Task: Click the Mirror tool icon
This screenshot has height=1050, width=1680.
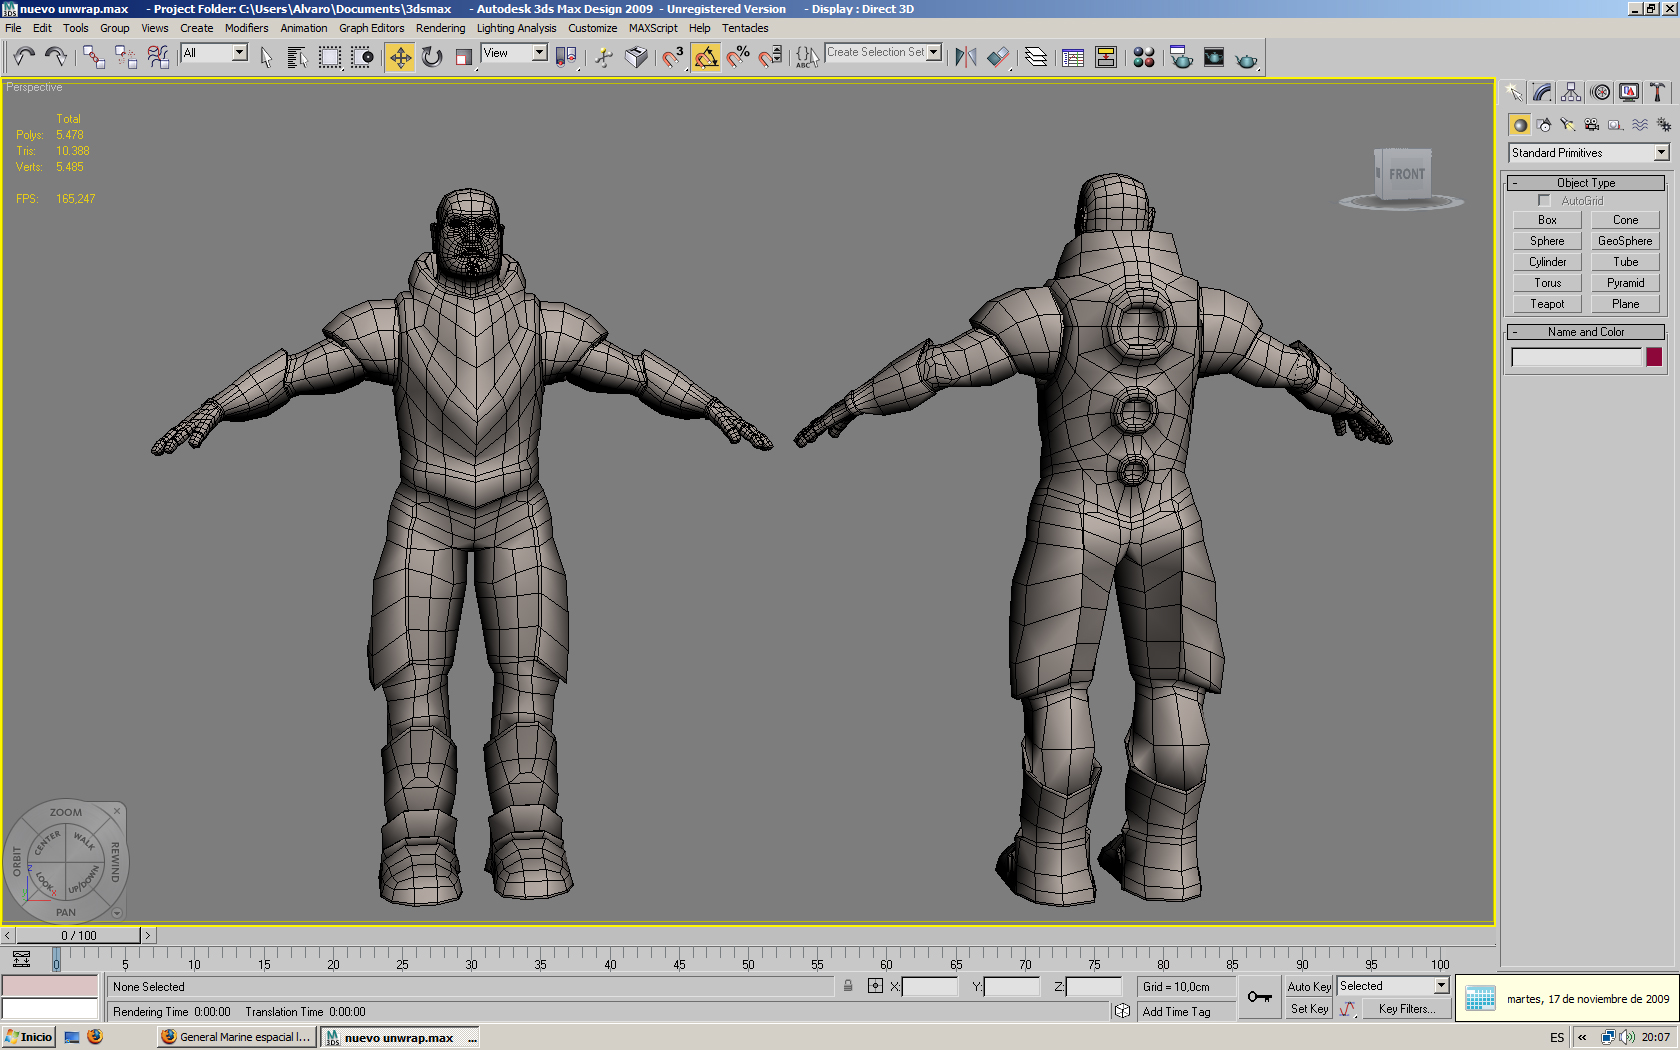Action: [965, 57]
